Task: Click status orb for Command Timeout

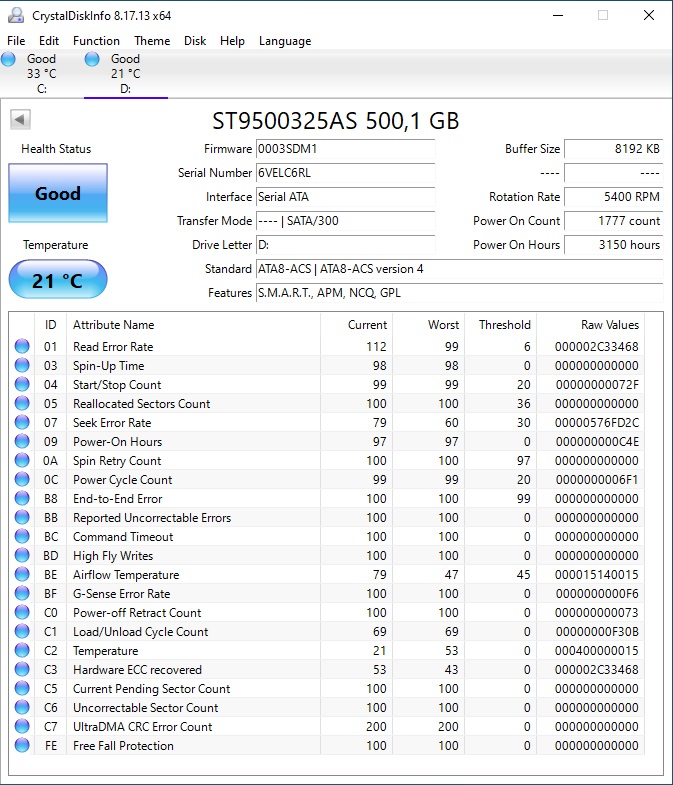Action: point(22,536)
